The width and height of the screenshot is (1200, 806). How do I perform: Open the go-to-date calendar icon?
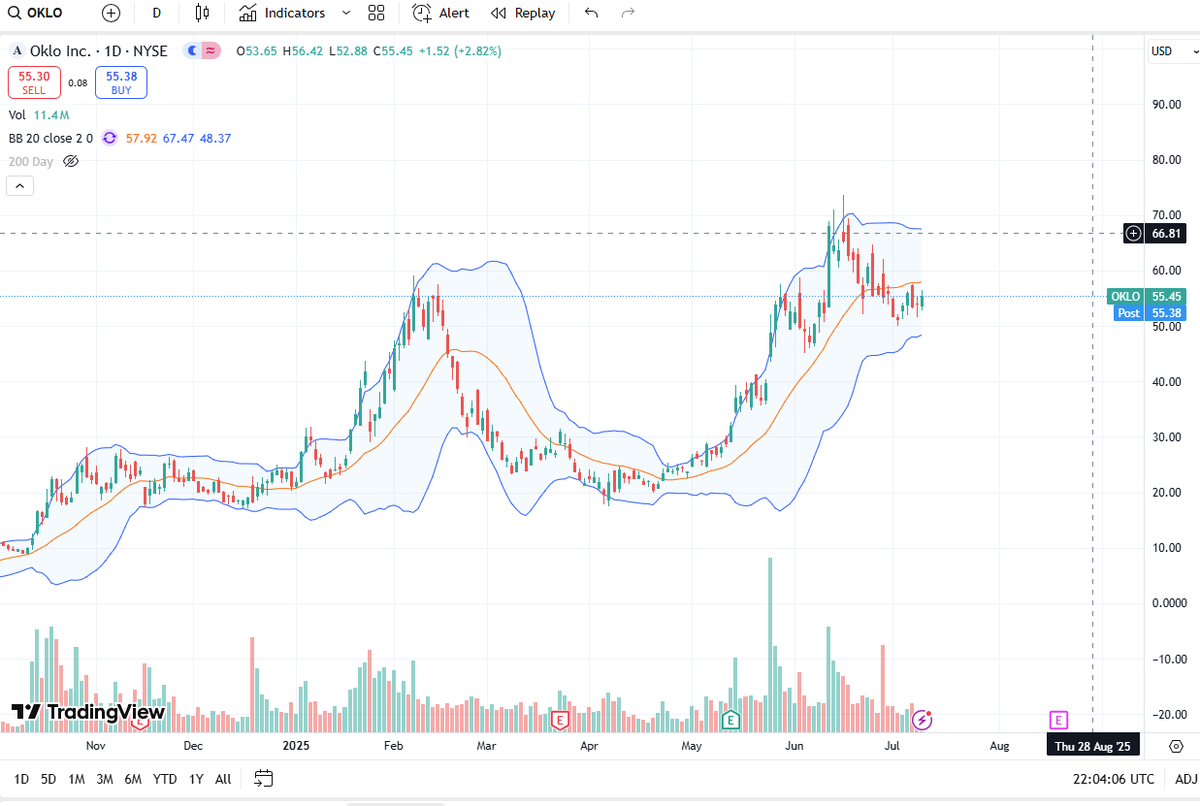click(264, 778)
